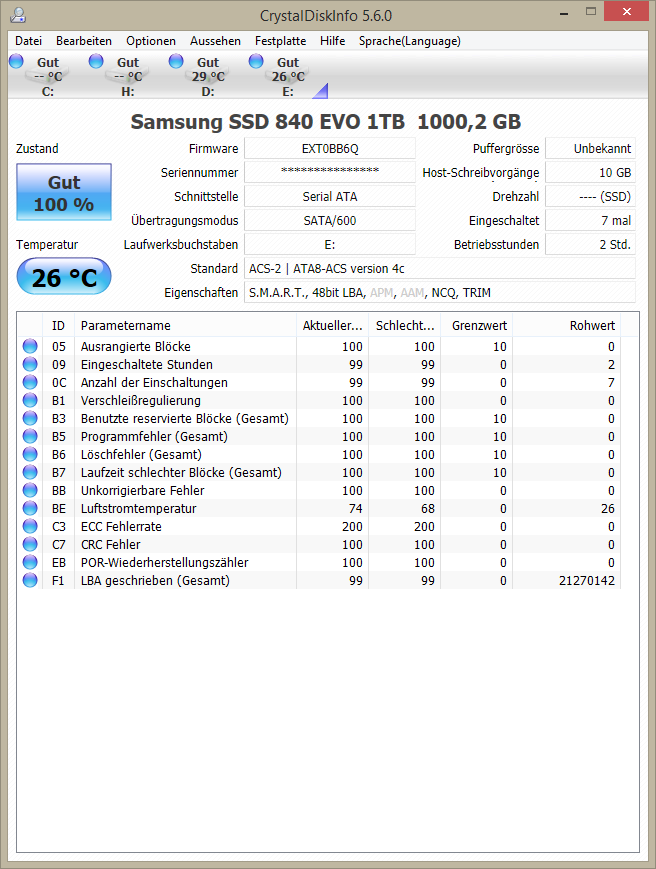Open the Optionen menu
The image size is (656, 869).
151,41
